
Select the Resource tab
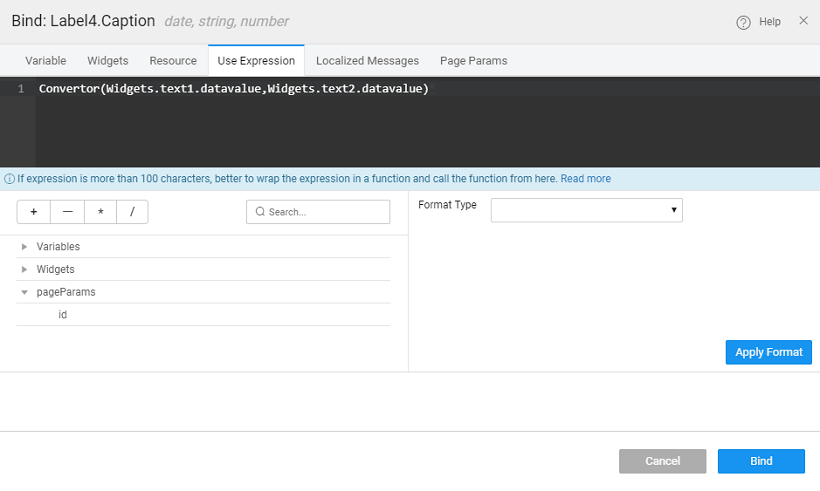click(173, 61)
